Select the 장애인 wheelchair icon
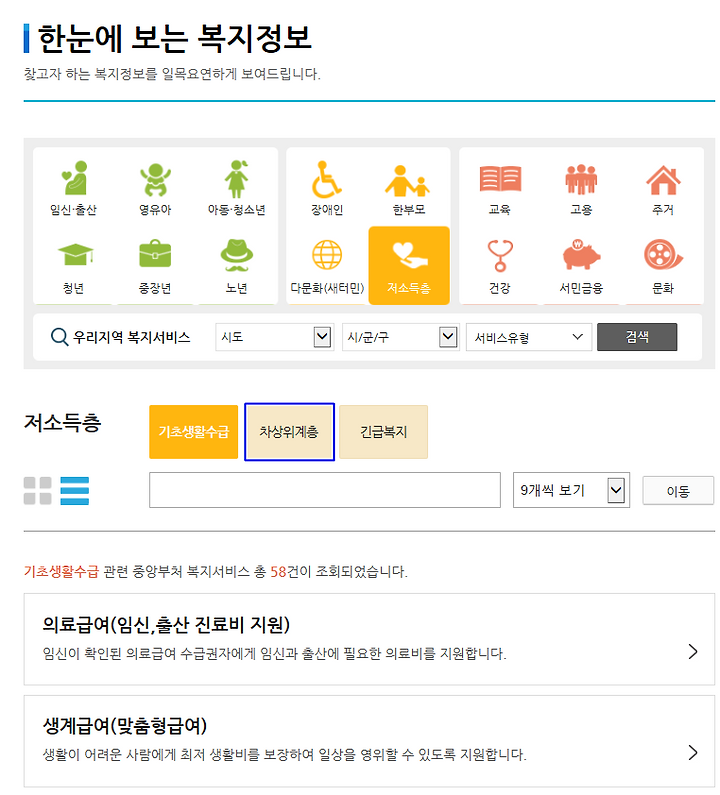 327,179
